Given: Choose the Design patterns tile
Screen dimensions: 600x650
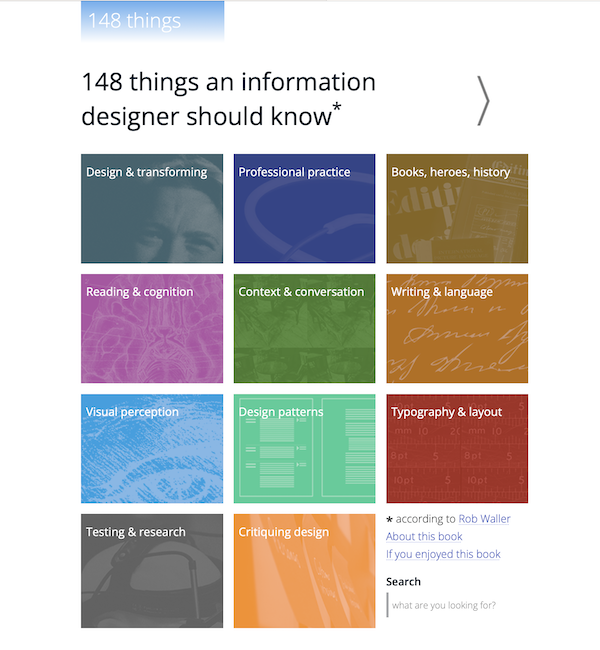Looking at the screenshot, I should click(x=304, y=449).
